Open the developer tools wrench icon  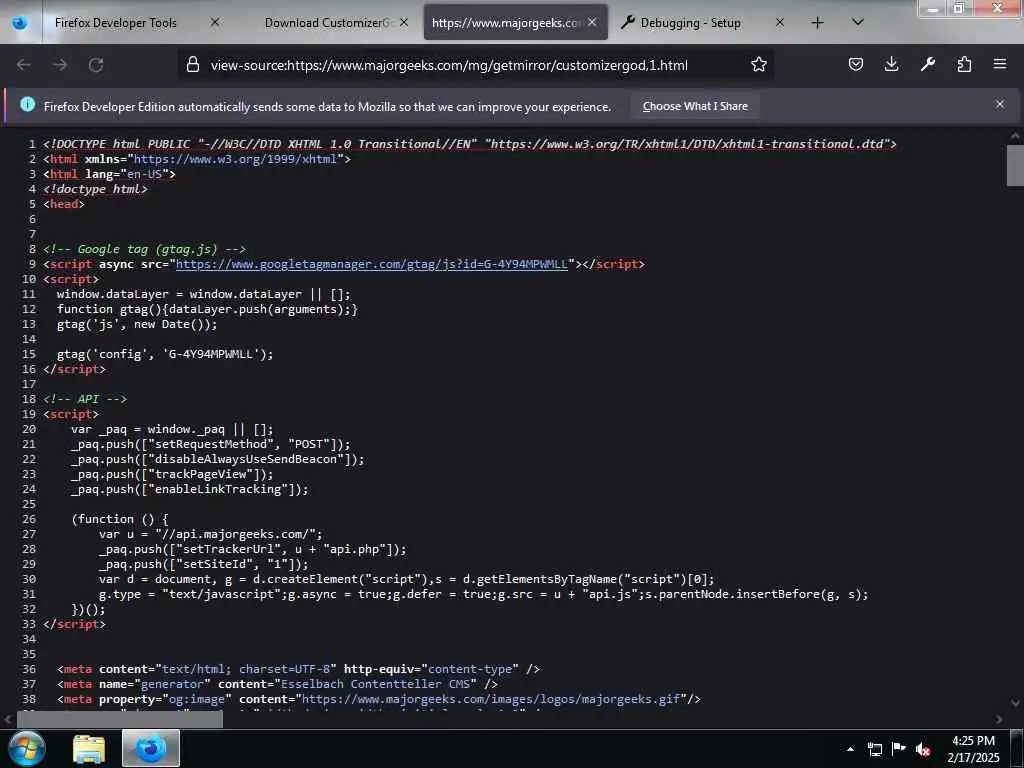(927, 64)
